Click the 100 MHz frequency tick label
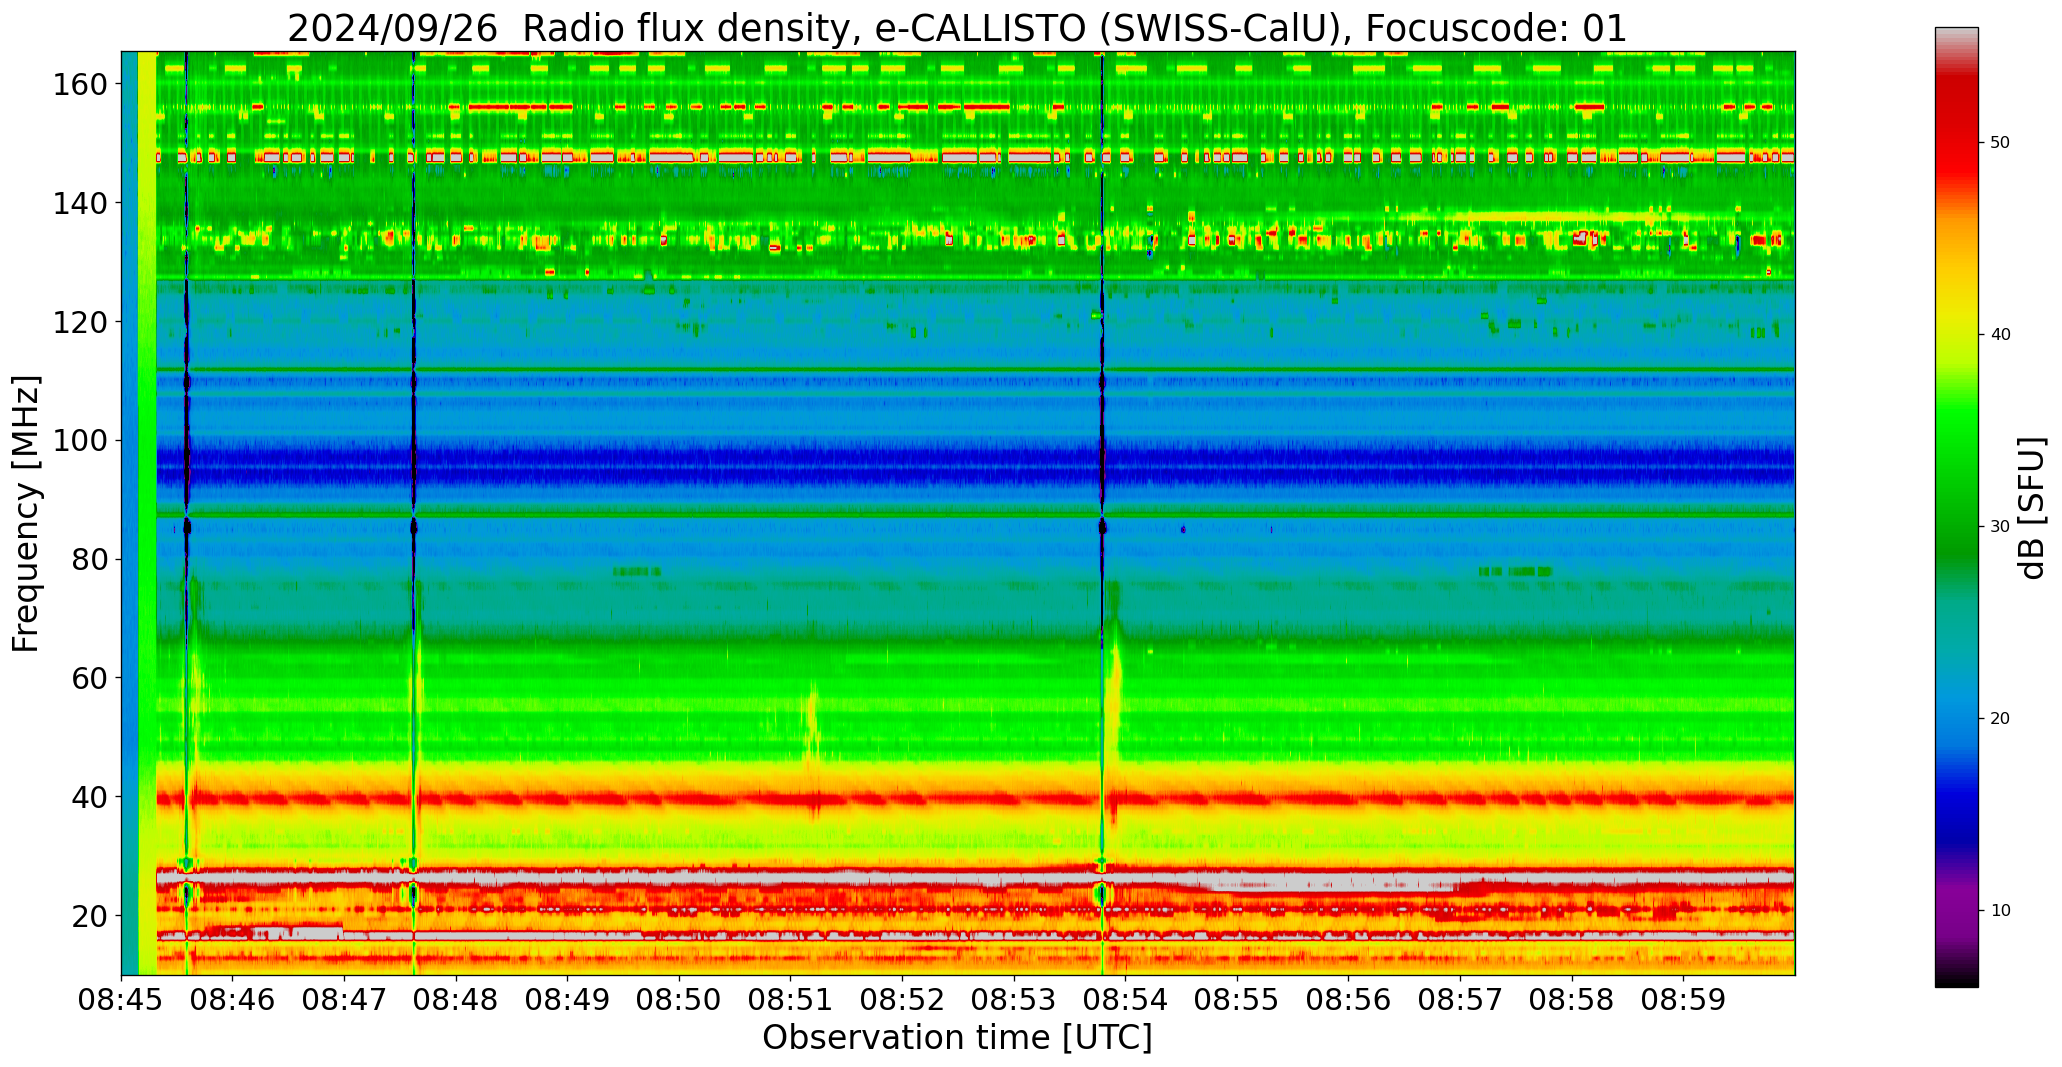2062x1067 pixels. (80, 441)
